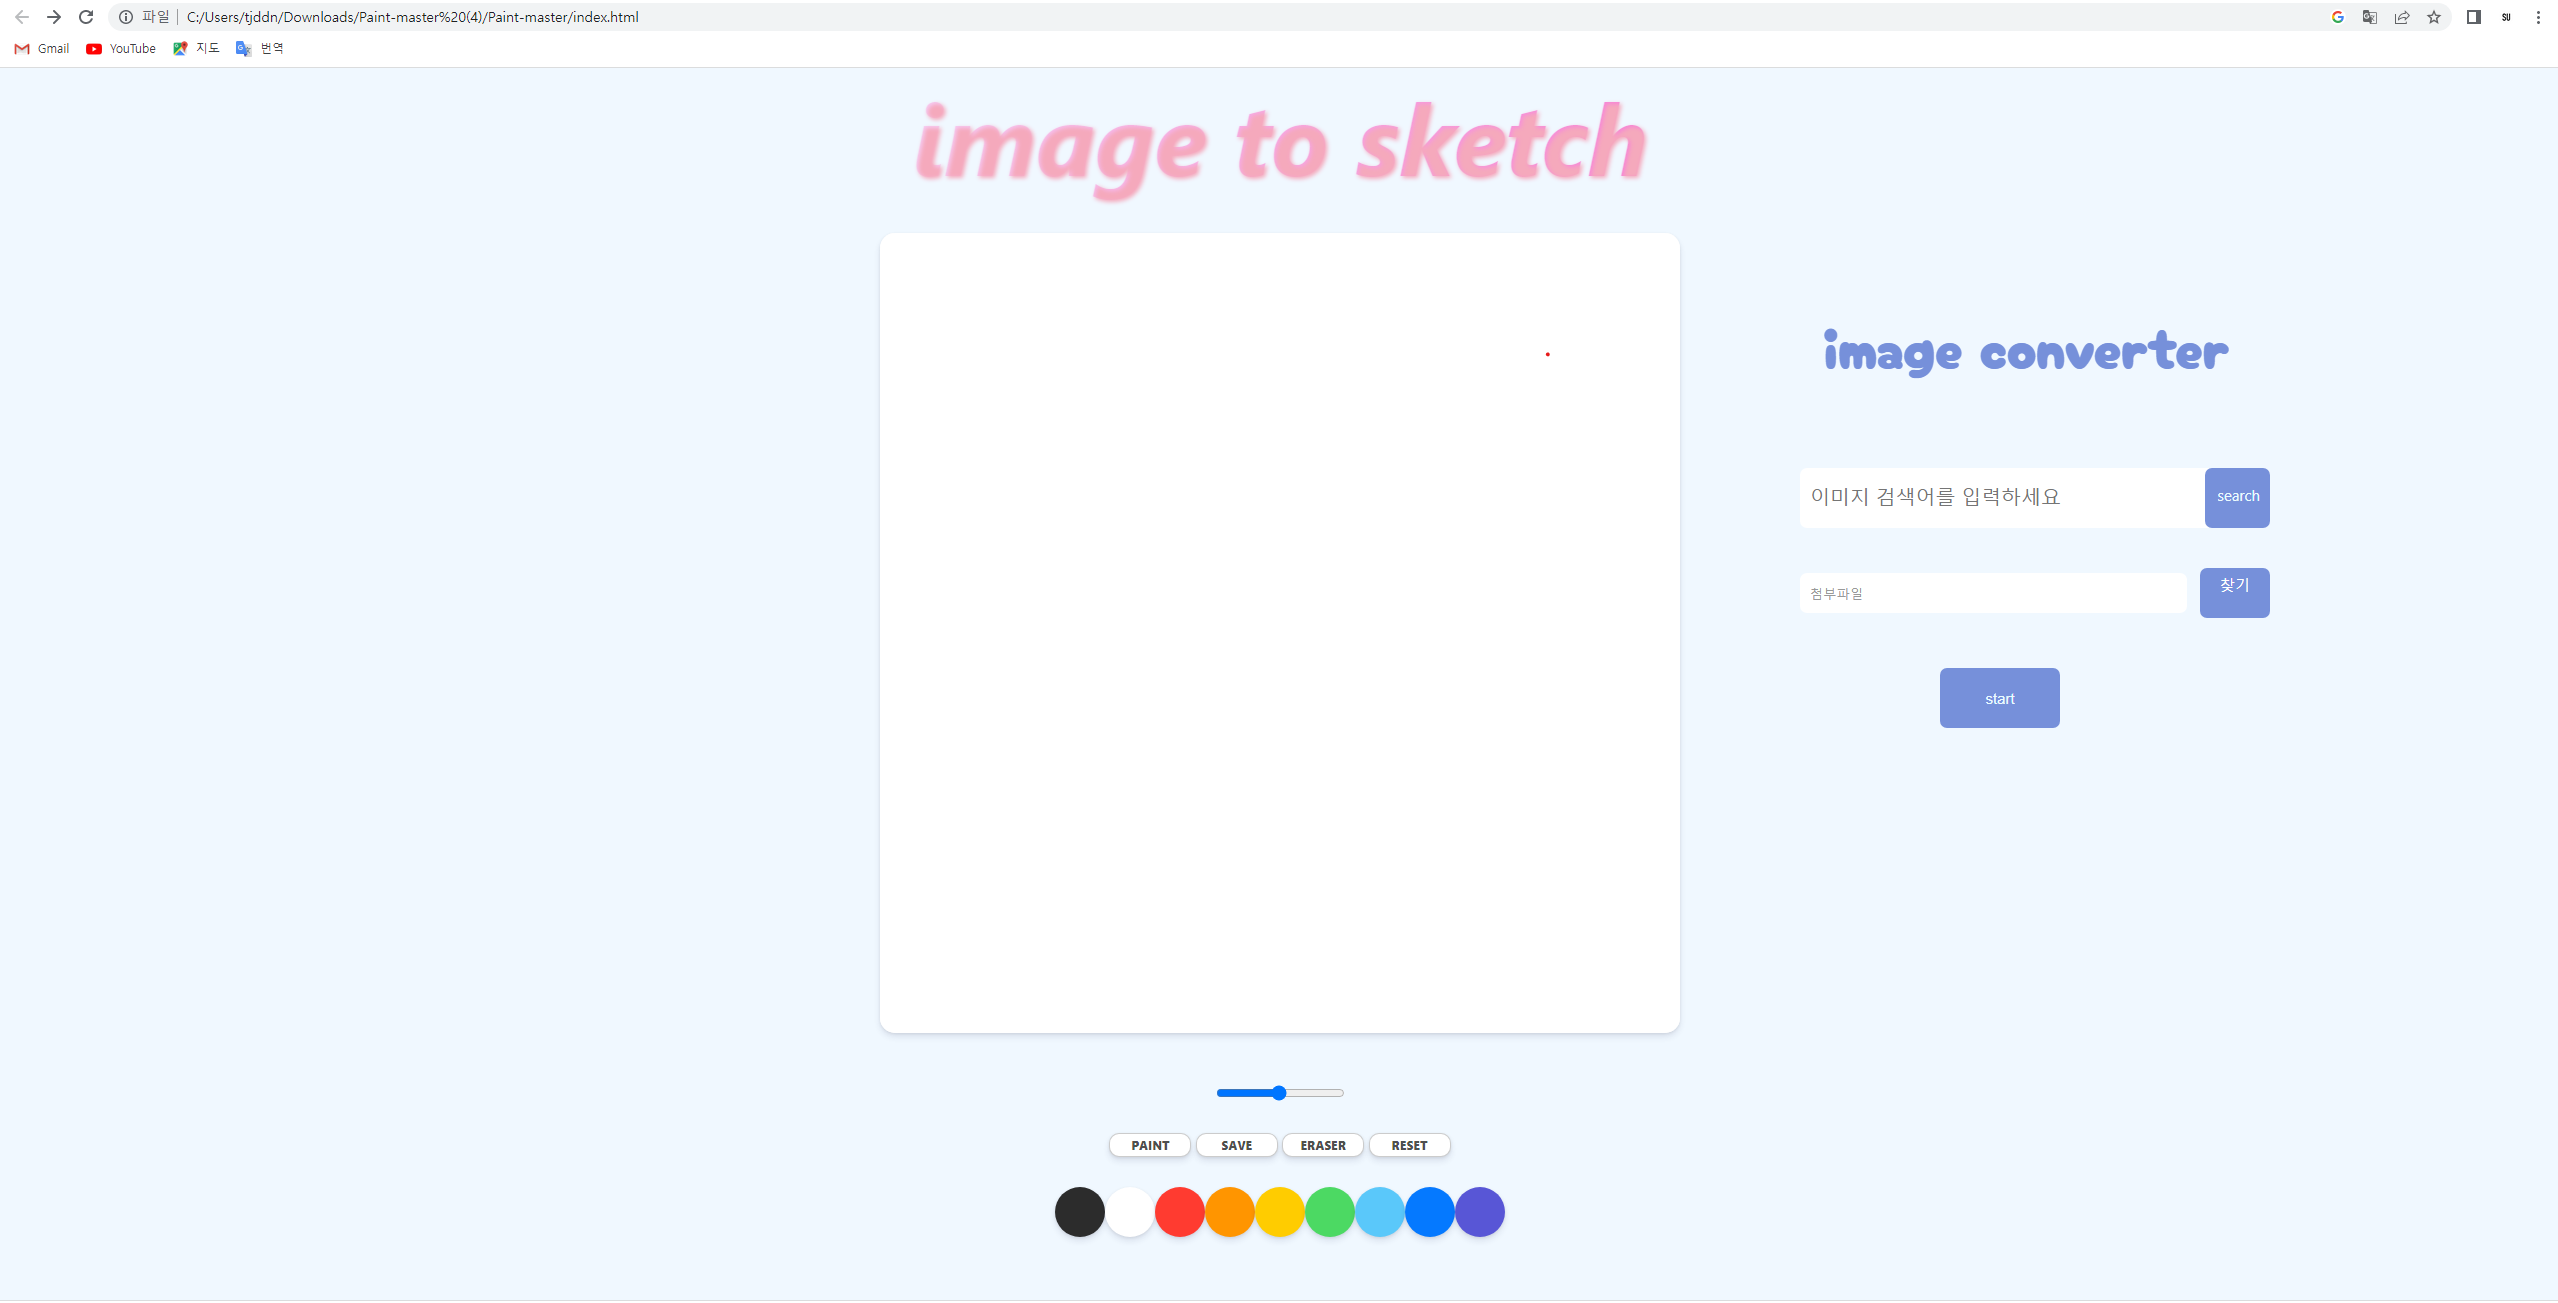The width and height of the screenshot is (2558, 1303).
Task: Select the red color swatch
Action: [x=1180, y=1212]
